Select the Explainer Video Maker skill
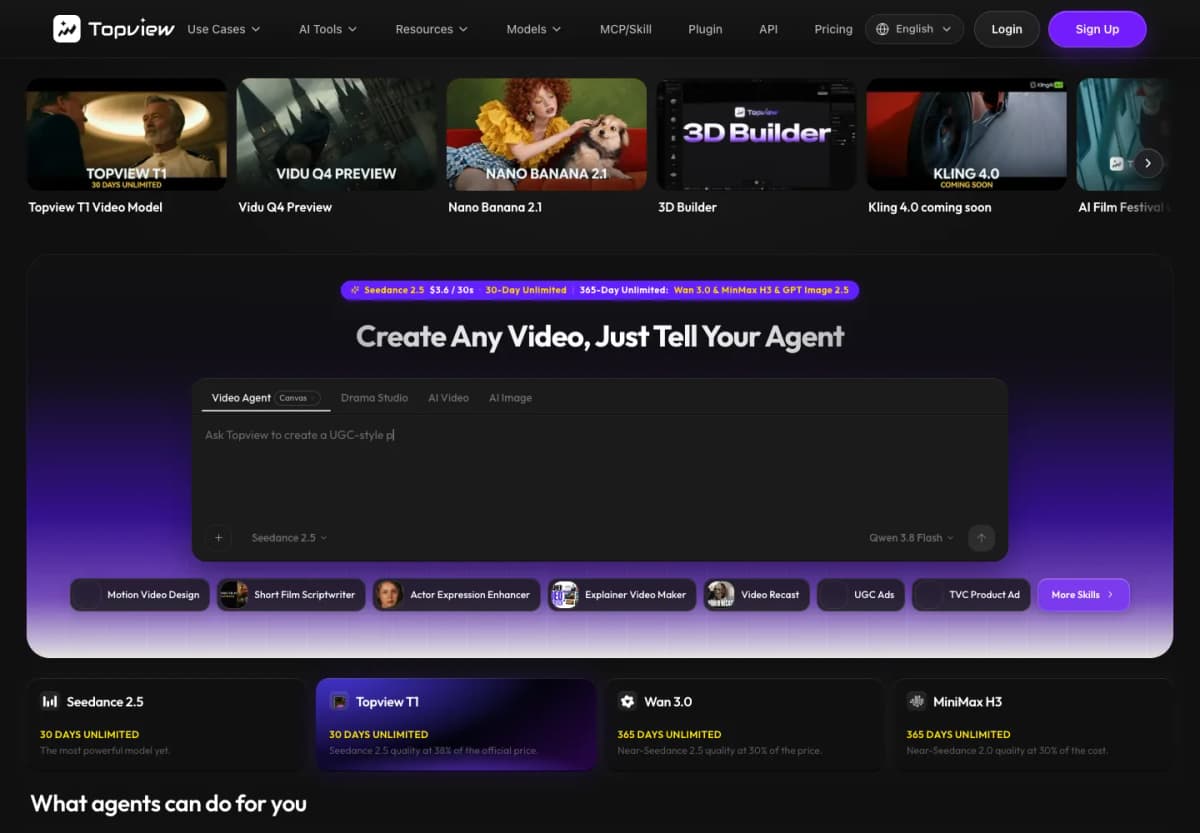The height and width of the screenshot is (833, 1200). (x=622, y=595)
